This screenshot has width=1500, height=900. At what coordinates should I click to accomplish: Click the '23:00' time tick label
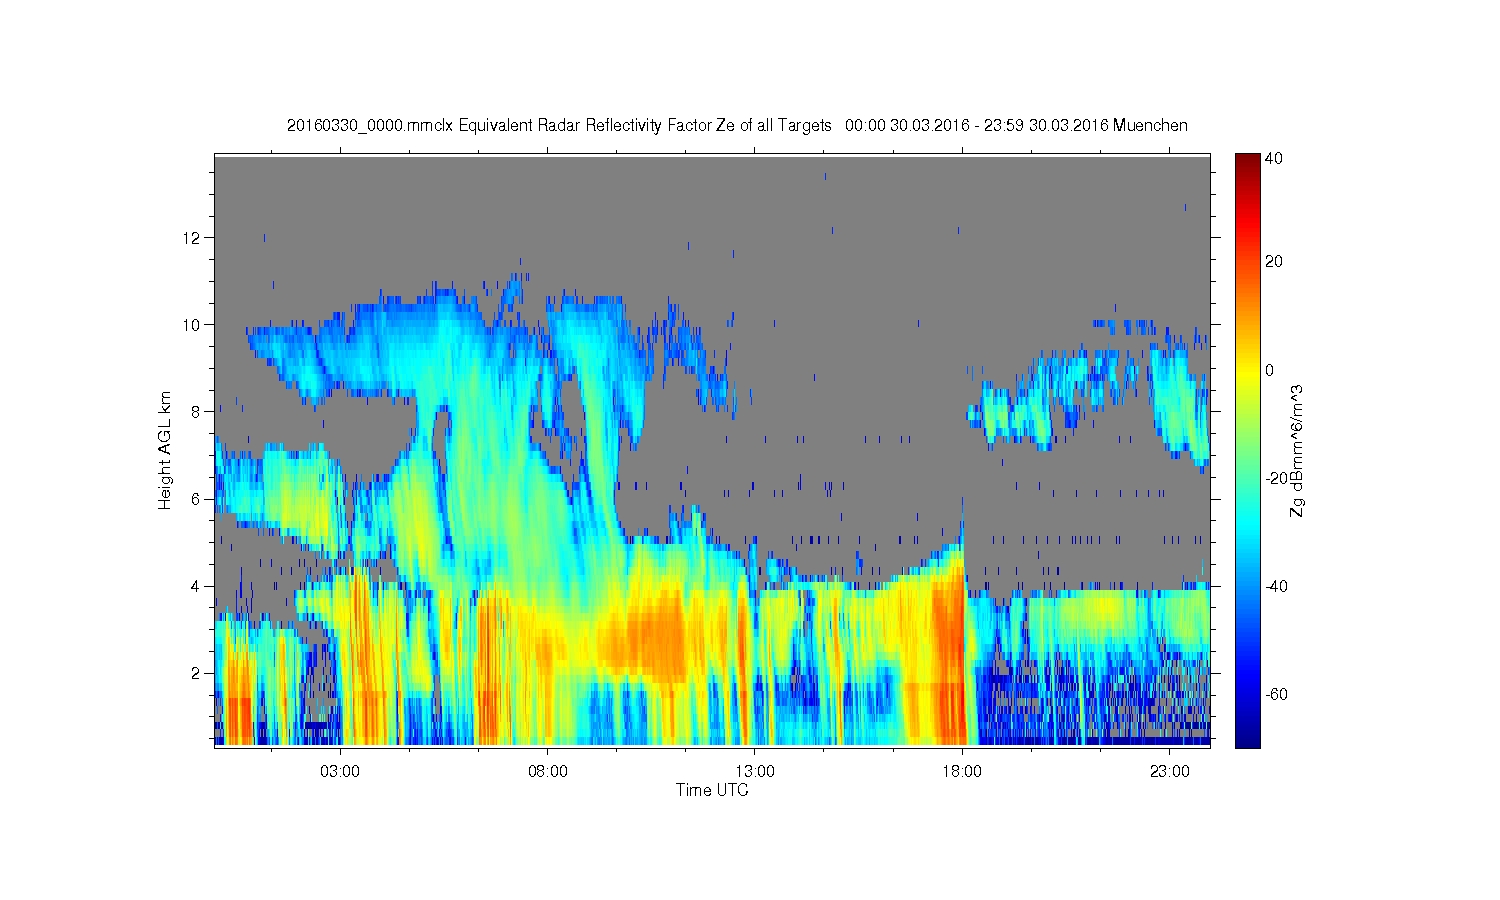[1169, 772]
